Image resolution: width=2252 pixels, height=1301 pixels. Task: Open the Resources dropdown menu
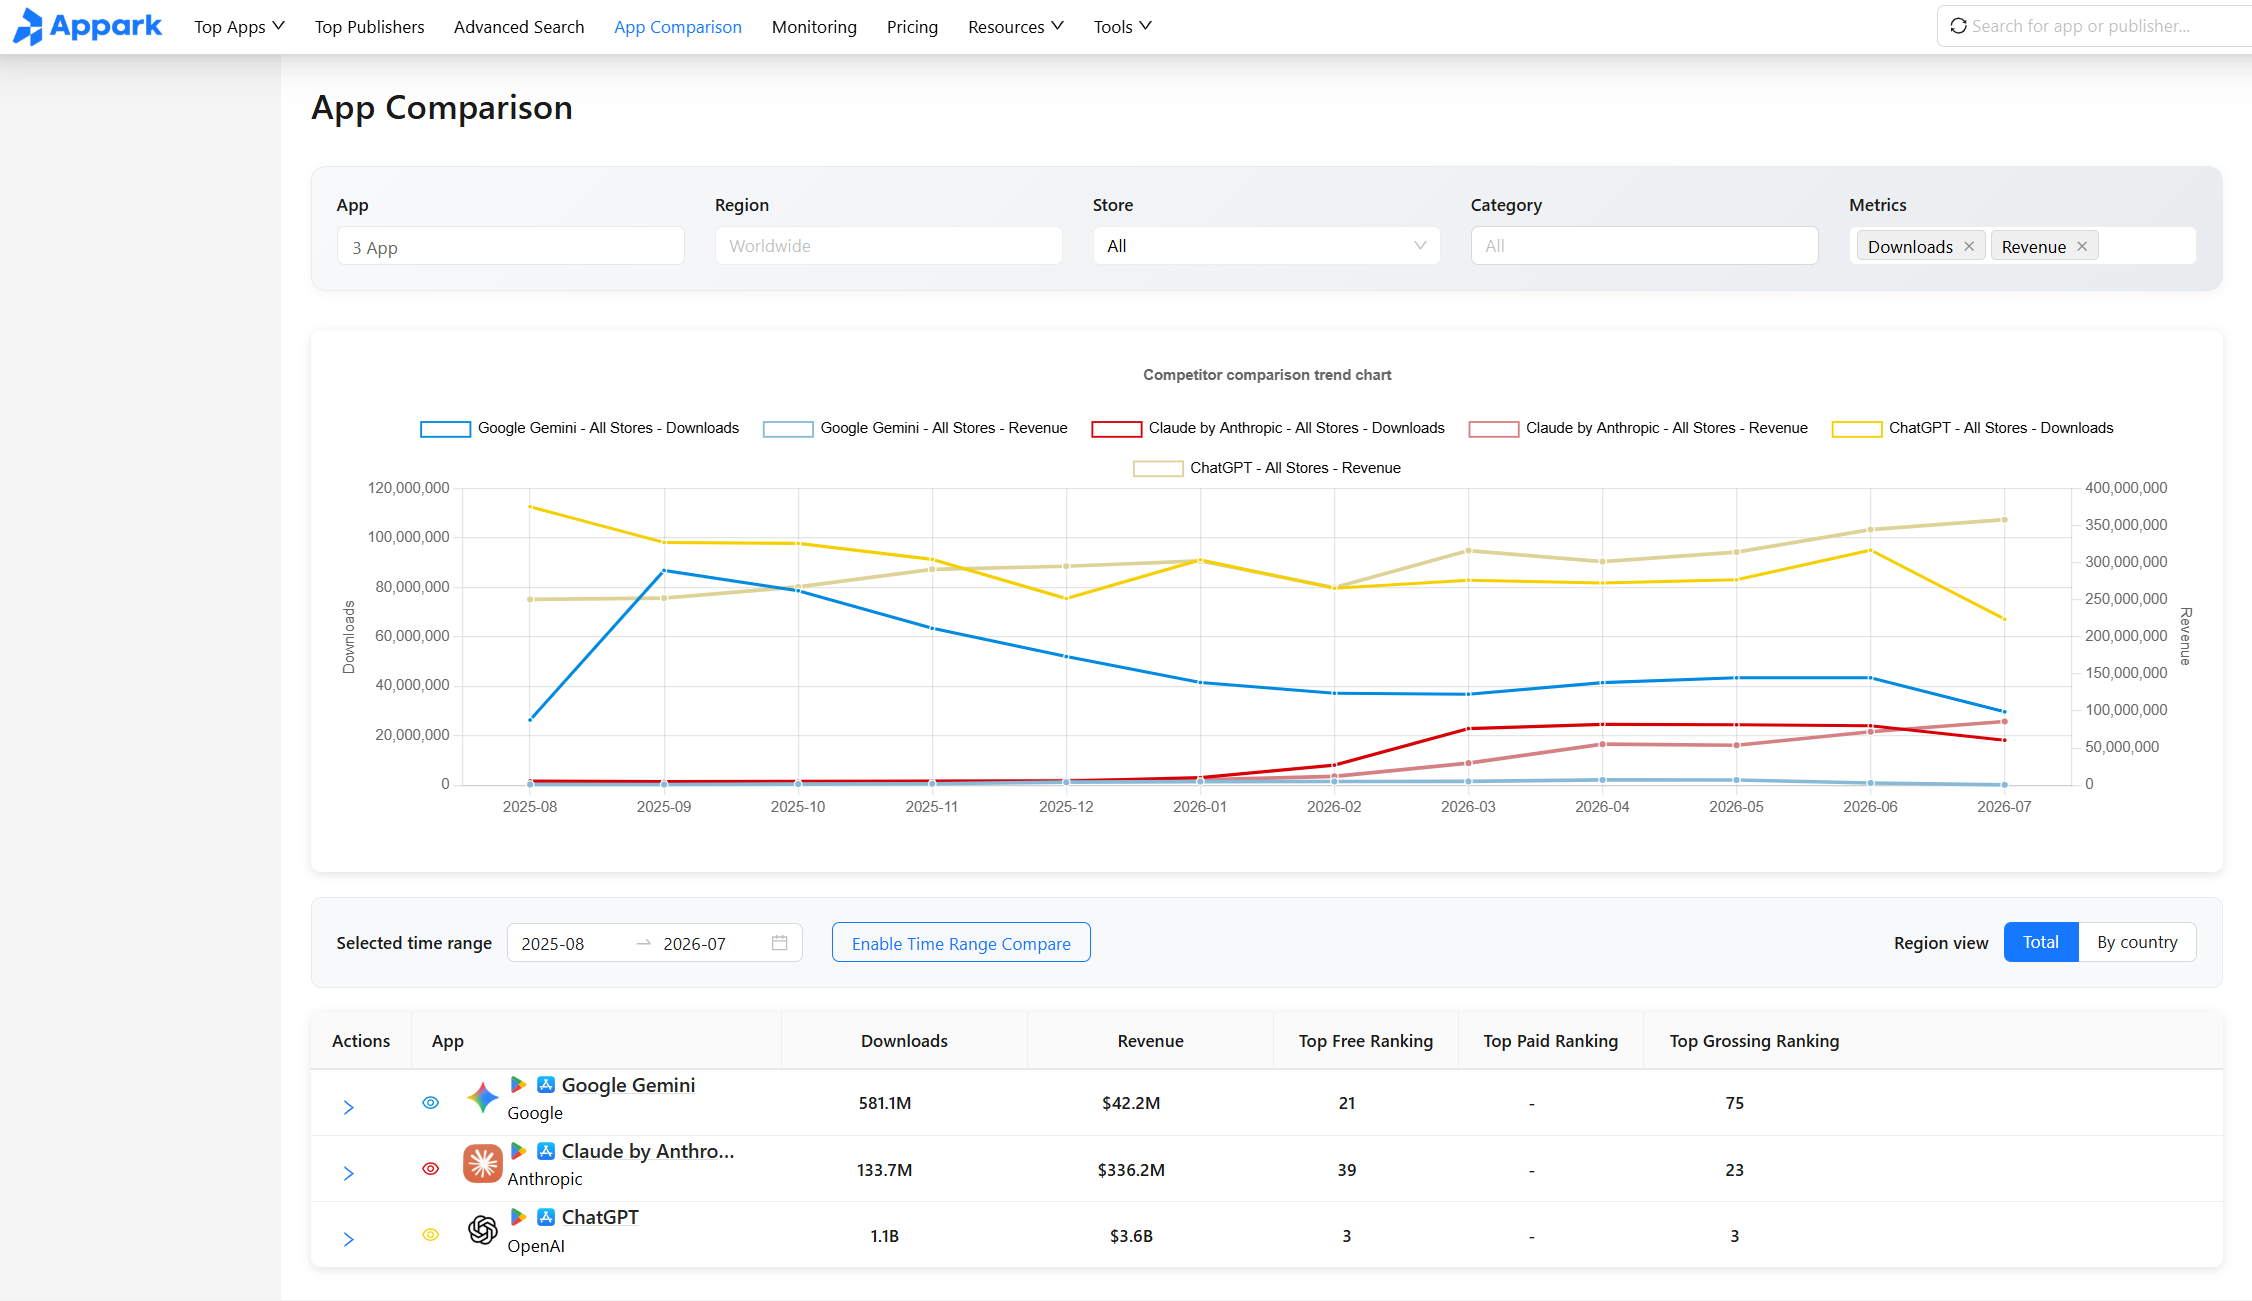pyautogui.click(x=1016, y=27)
